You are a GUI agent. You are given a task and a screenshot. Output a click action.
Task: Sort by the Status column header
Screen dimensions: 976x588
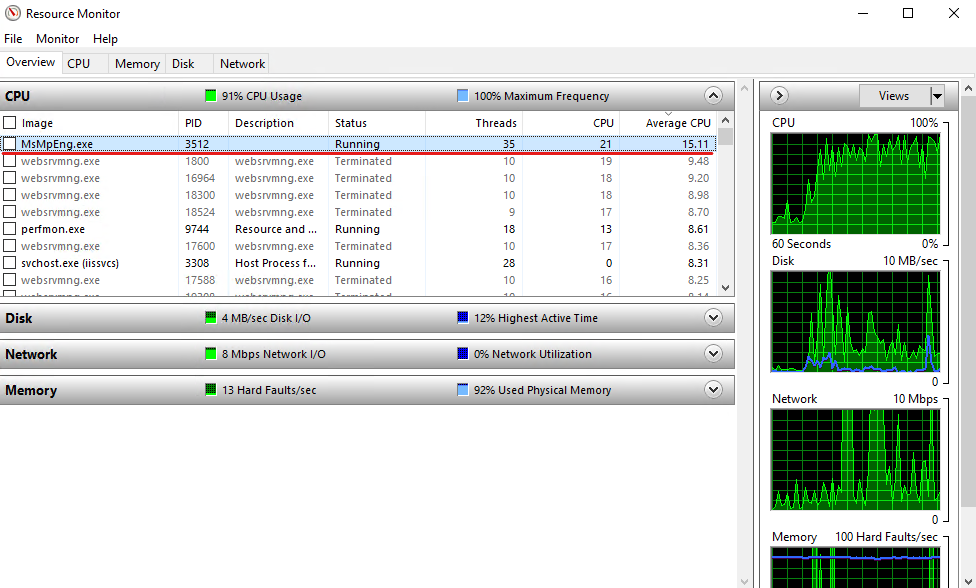(x=377, y=123)
